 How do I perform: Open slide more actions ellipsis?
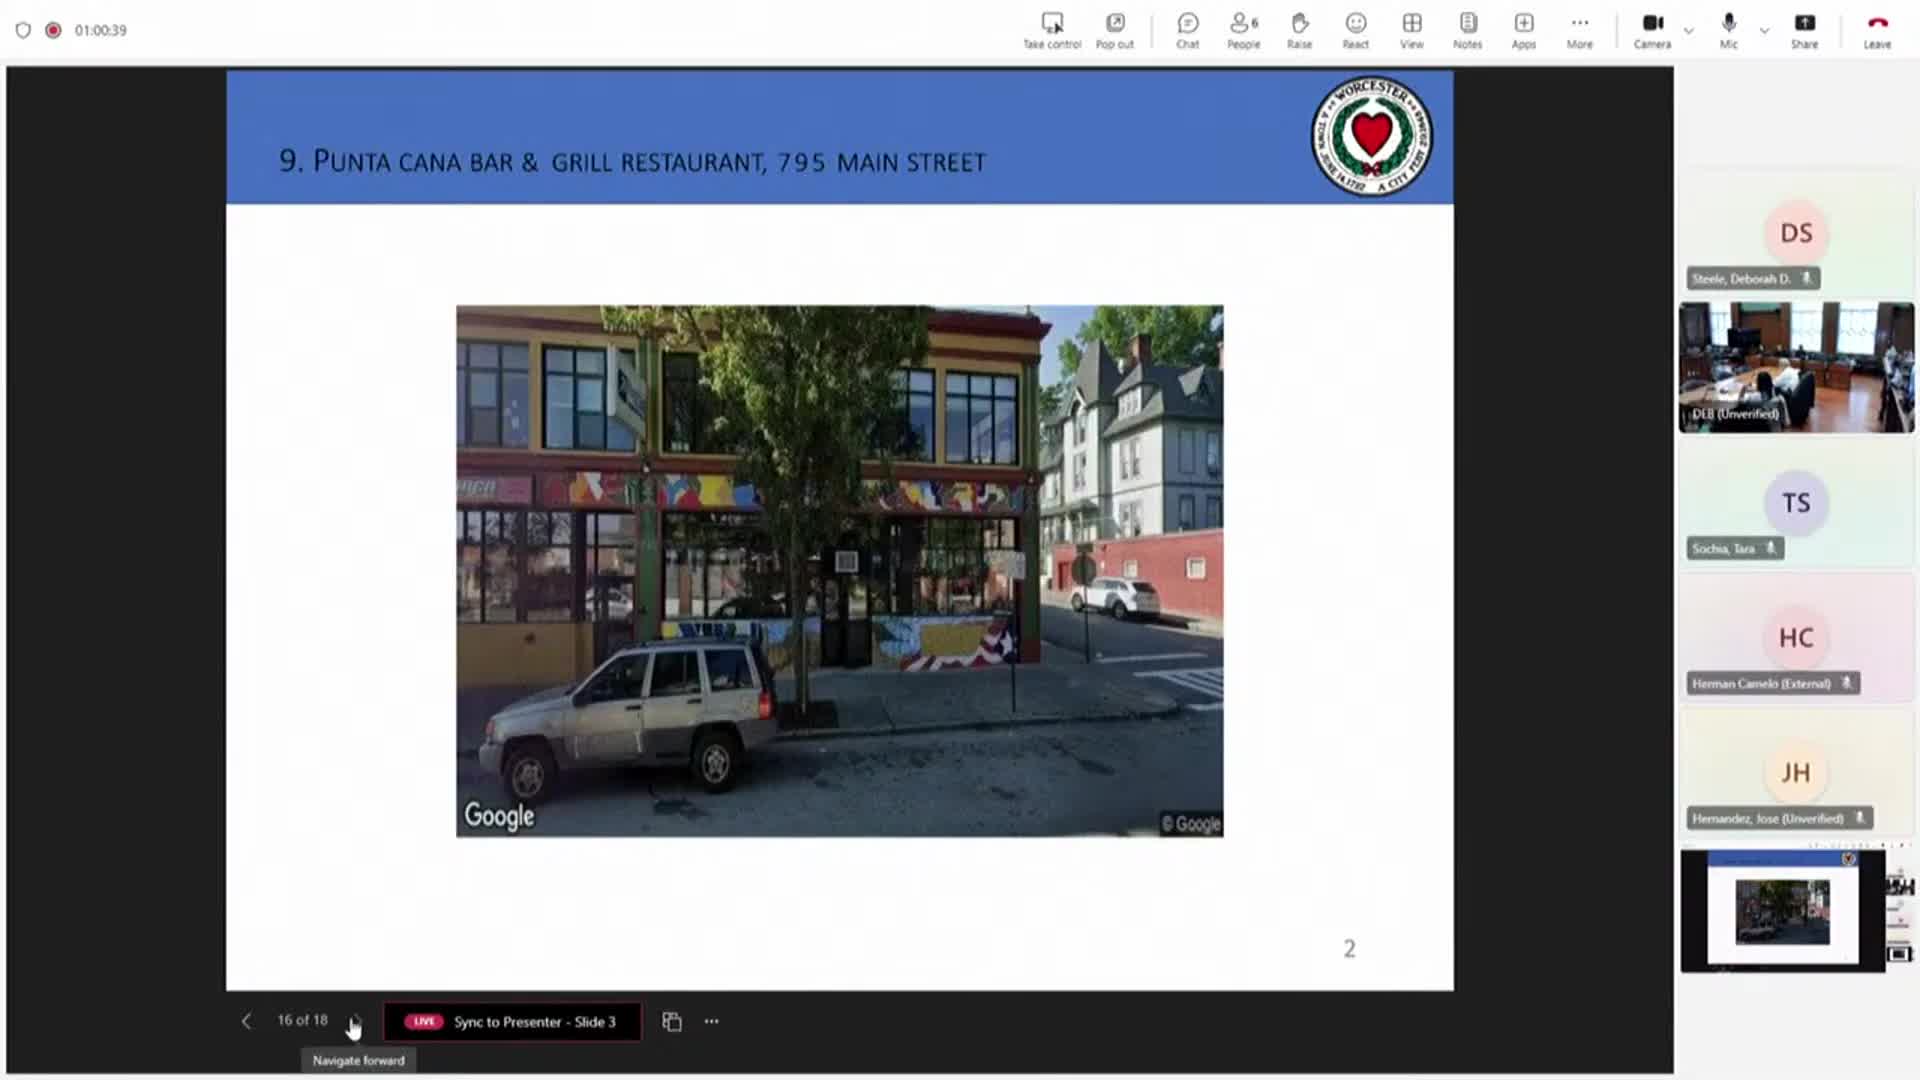711,1021
